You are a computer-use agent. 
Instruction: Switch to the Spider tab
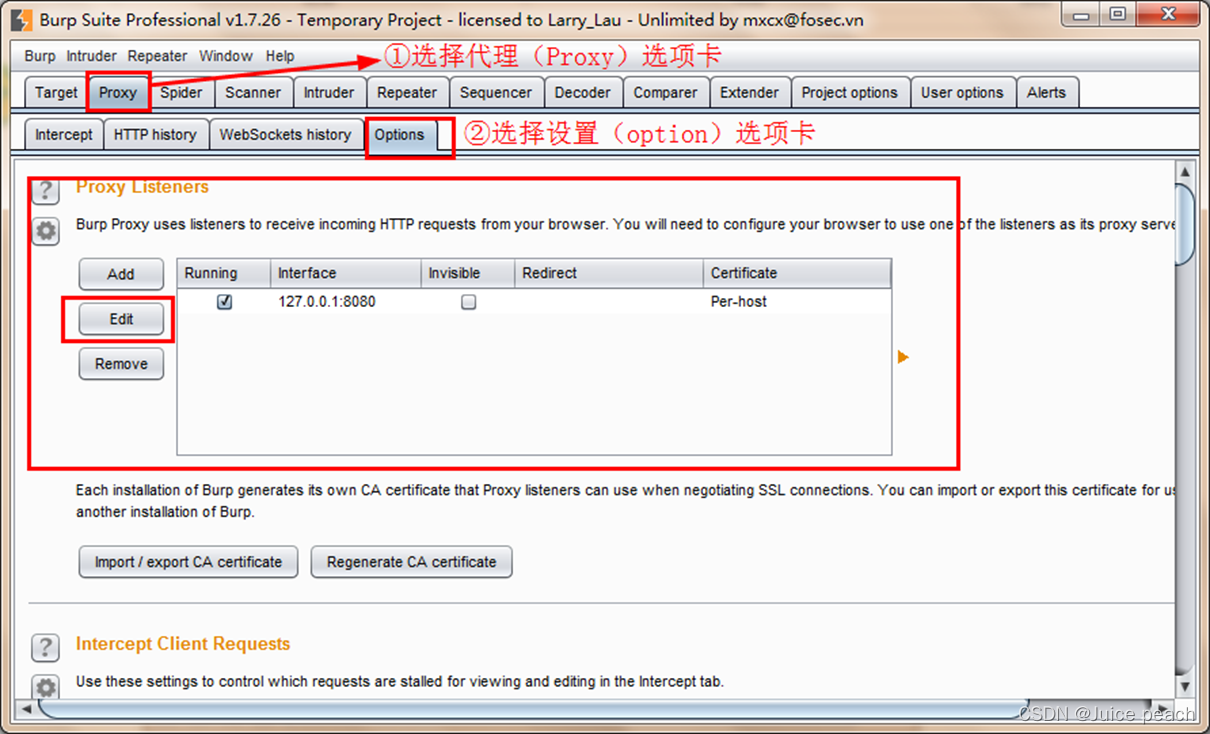click(x=181, y=92)
